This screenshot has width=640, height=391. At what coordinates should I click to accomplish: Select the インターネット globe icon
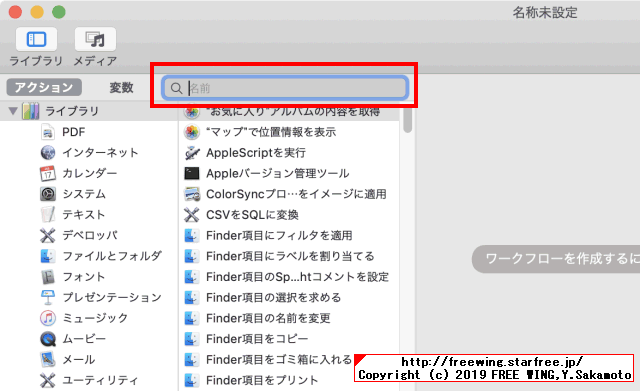pos(48,153)
